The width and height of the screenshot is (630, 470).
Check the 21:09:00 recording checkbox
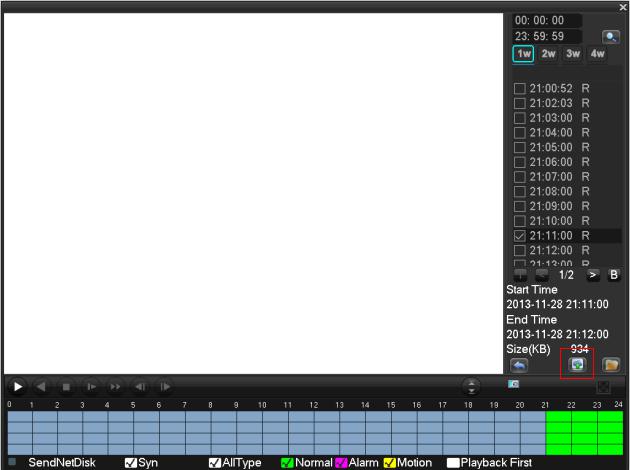(x=520, y=206)
